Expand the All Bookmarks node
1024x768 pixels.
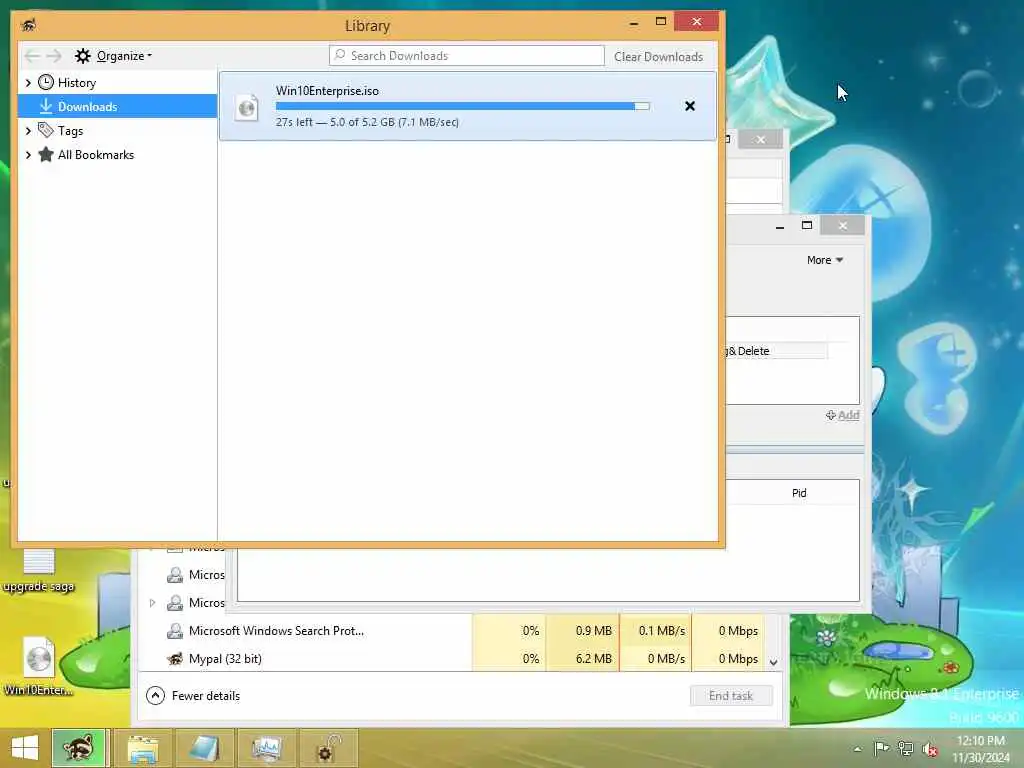(x=28, y=155)
